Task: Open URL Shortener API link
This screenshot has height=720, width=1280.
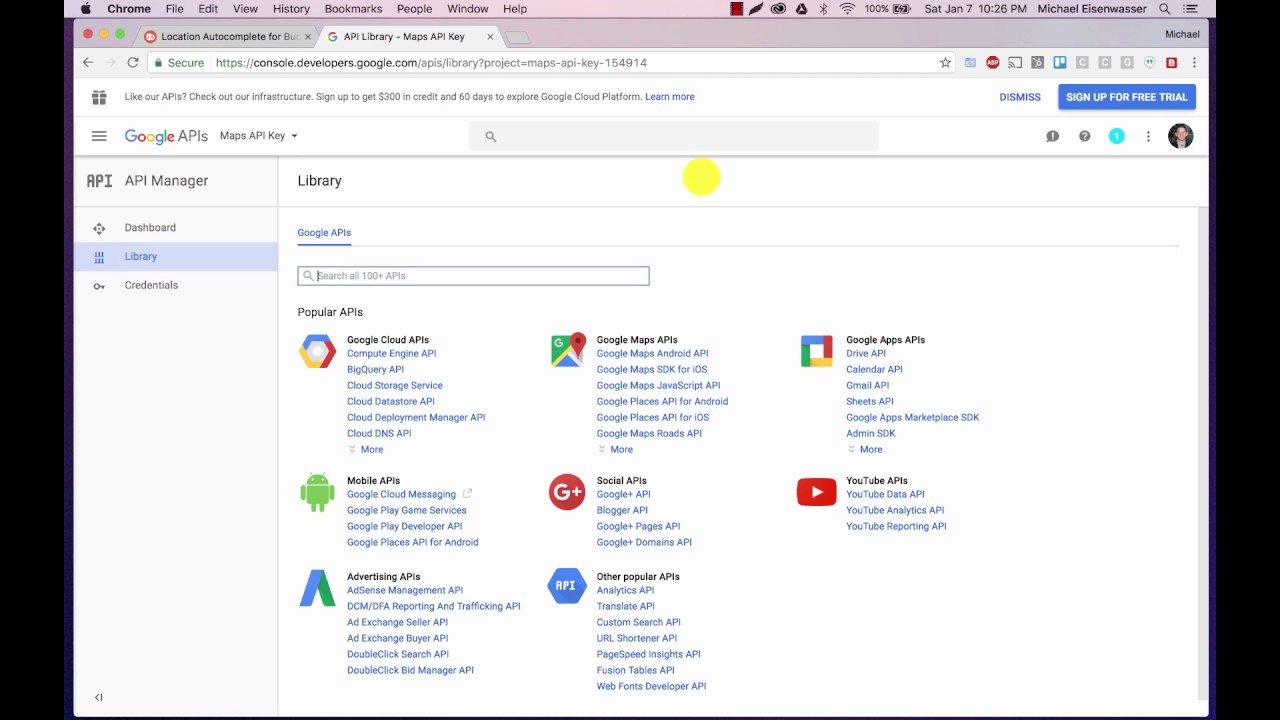Action: click(x=637, y=639)
